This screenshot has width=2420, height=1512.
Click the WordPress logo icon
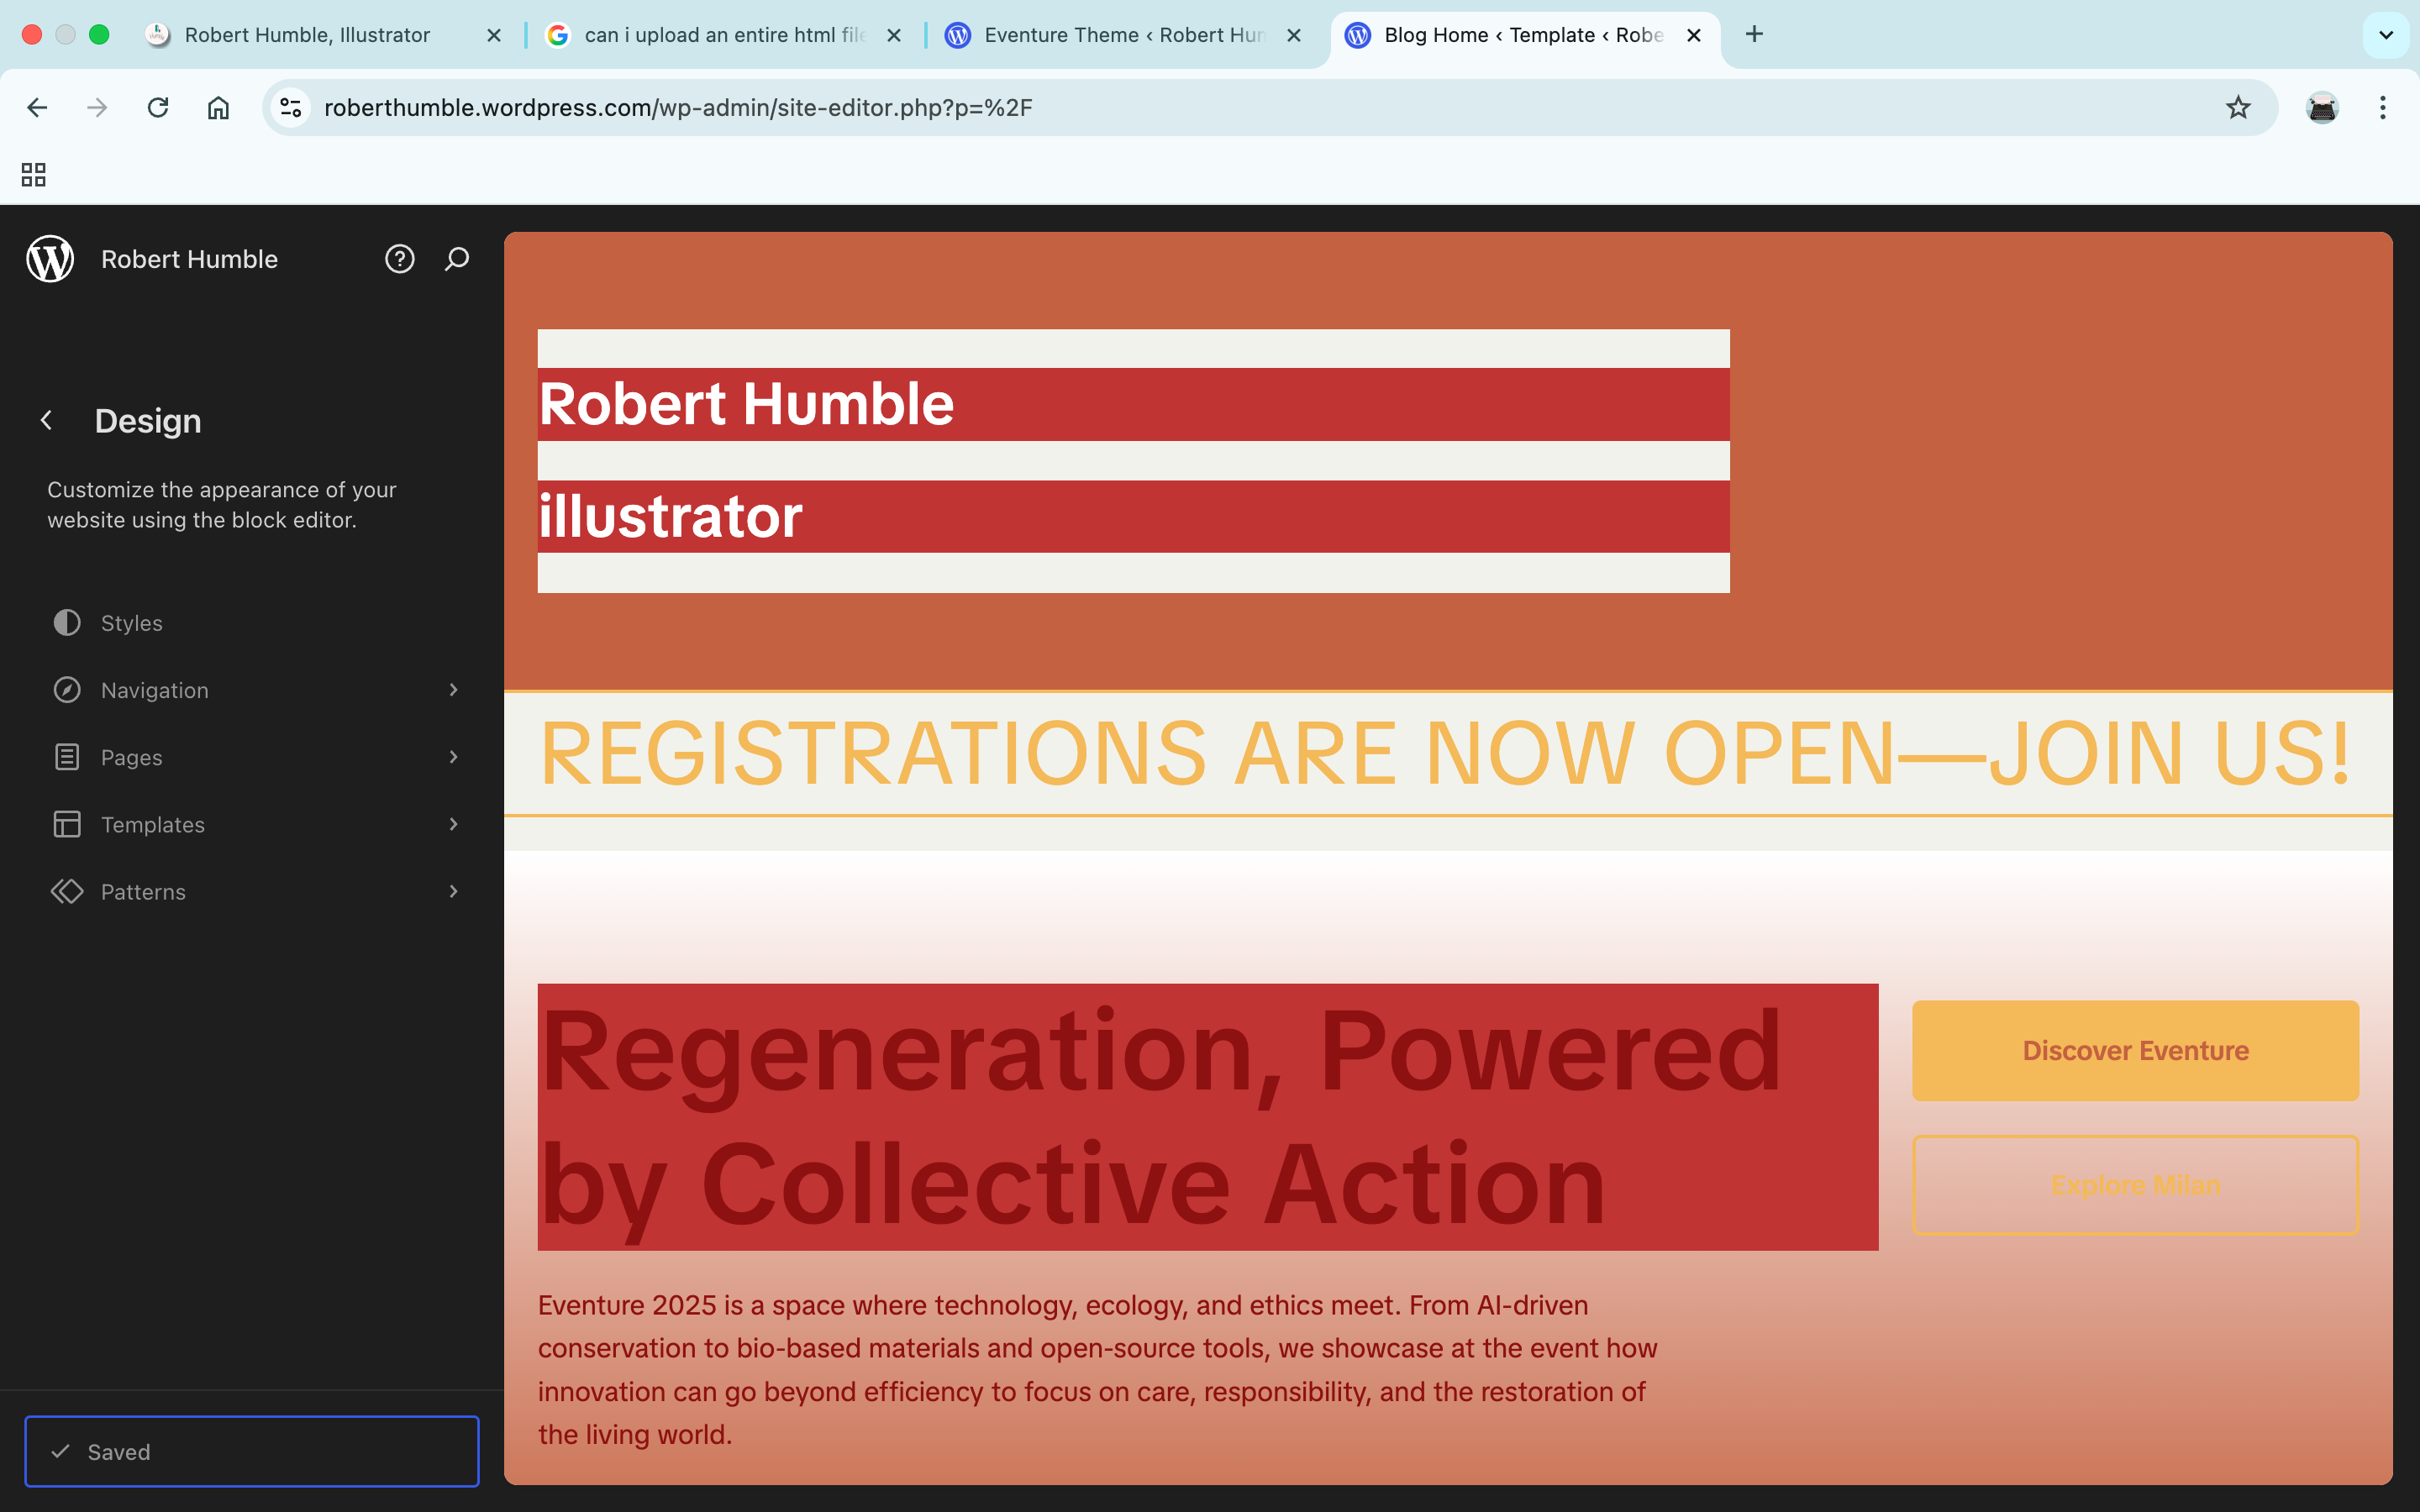point(50,259)
